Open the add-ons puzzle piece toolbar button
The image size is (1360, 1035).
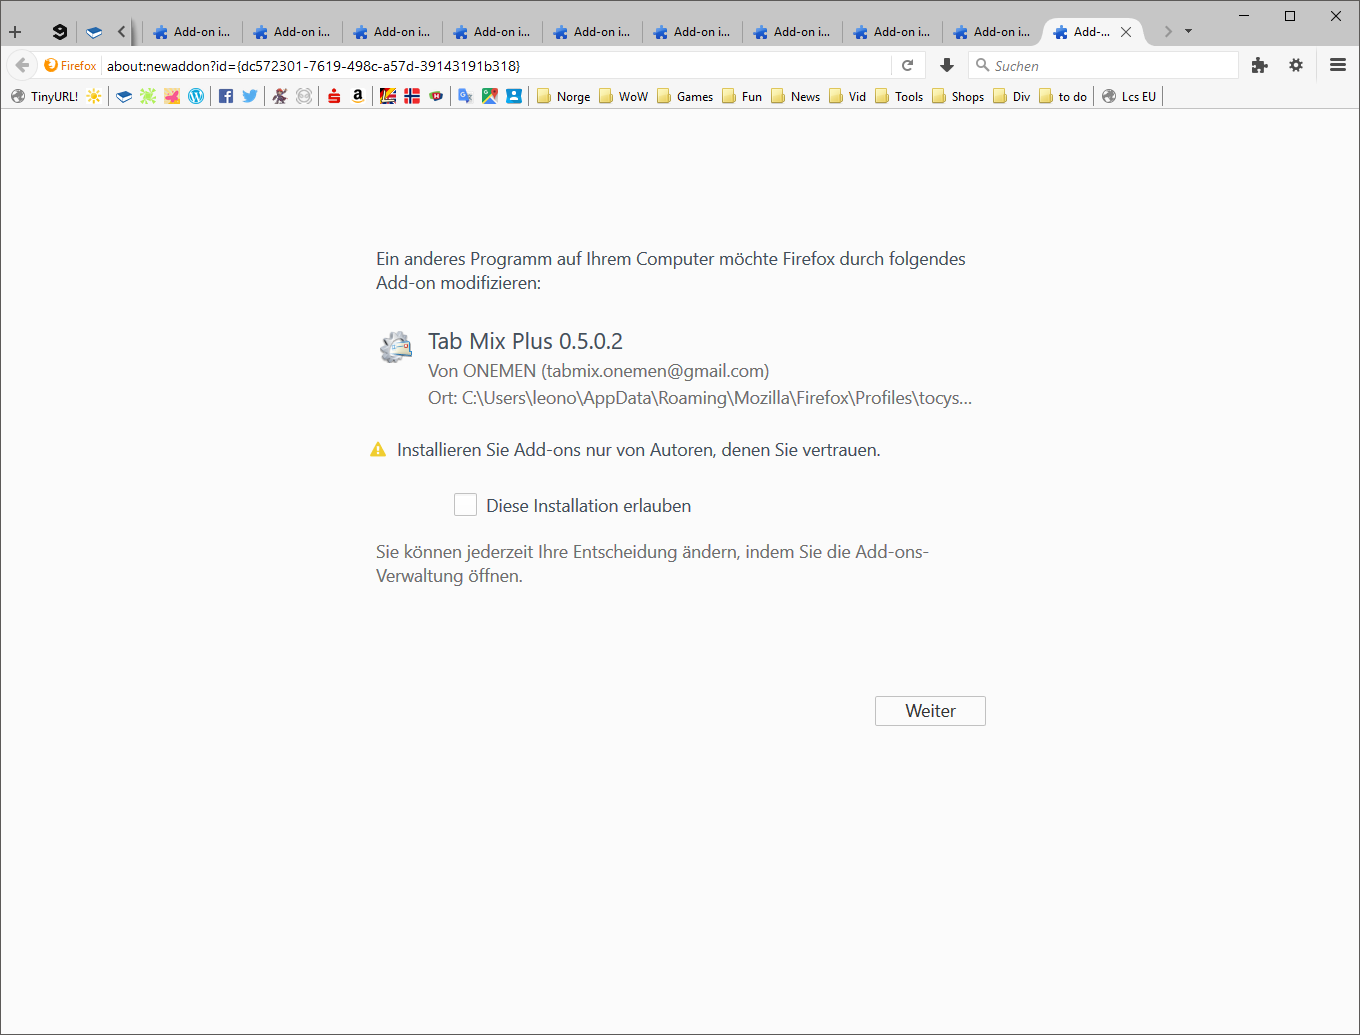[x=1259, y=66]
